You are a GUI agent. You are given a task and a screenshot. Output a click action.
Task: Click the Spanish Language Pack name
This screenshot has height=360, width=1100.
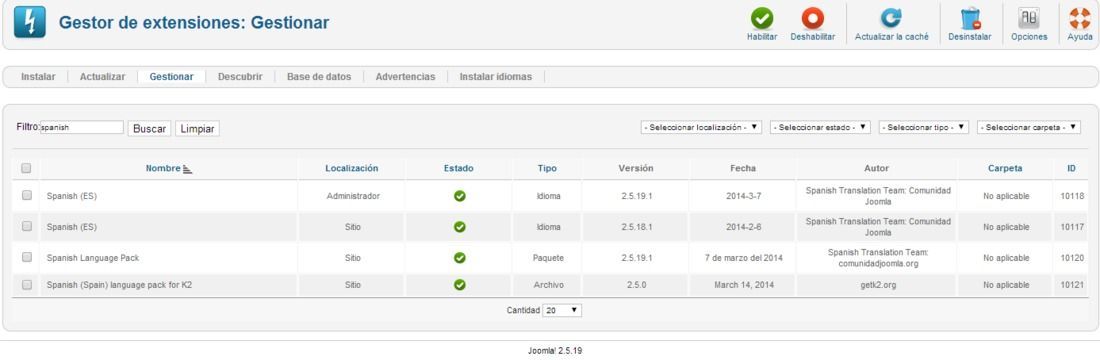(x=93, y=258)
